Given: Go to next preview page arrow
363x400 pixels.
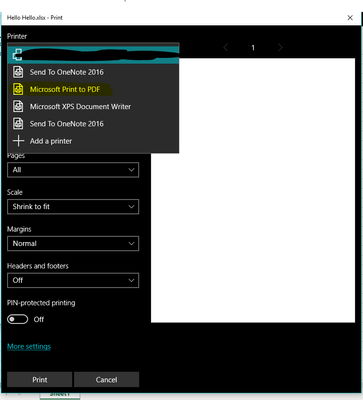Looking at the screenshot, I should click(x=280, y=48).
